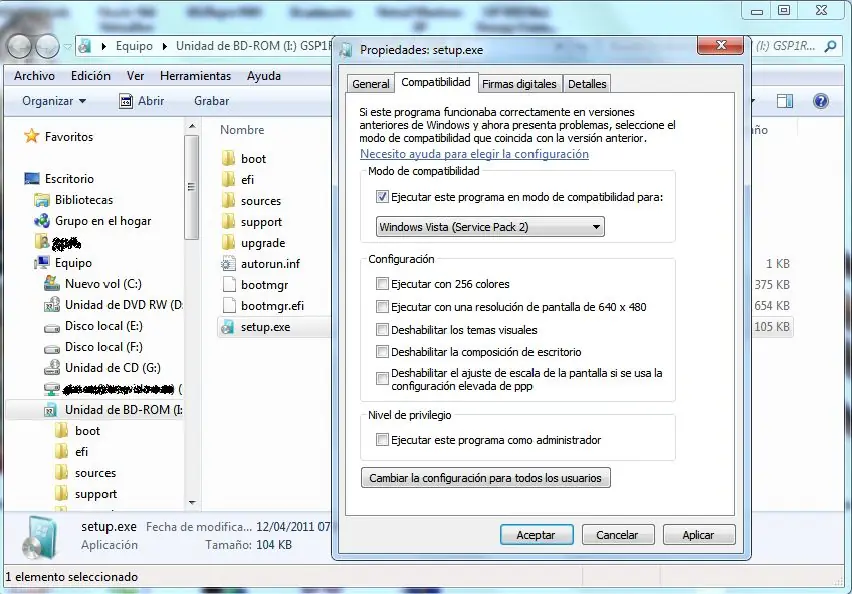Click the Equipo computer icon in sidebar
The image size is (852, 594).
pyautogui.click(x=41, y=262)
